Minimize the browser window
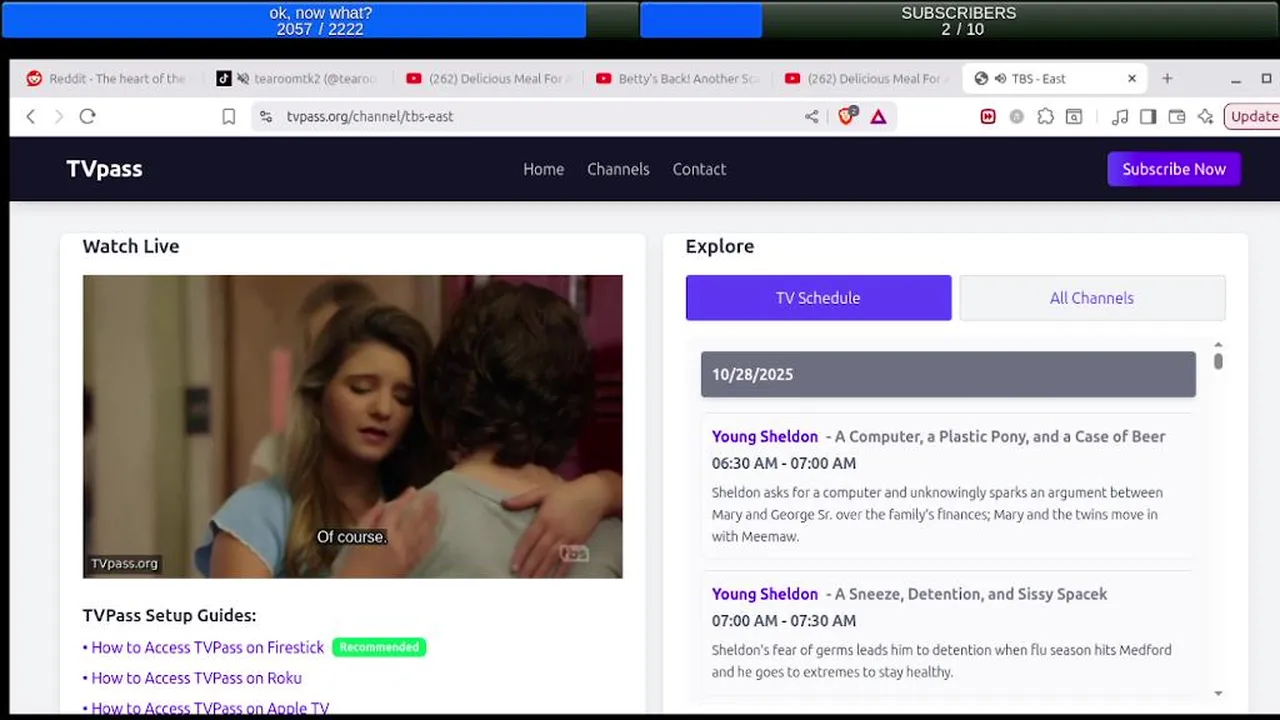This screenshot has height=720, width=1280. click(1236, 79)
